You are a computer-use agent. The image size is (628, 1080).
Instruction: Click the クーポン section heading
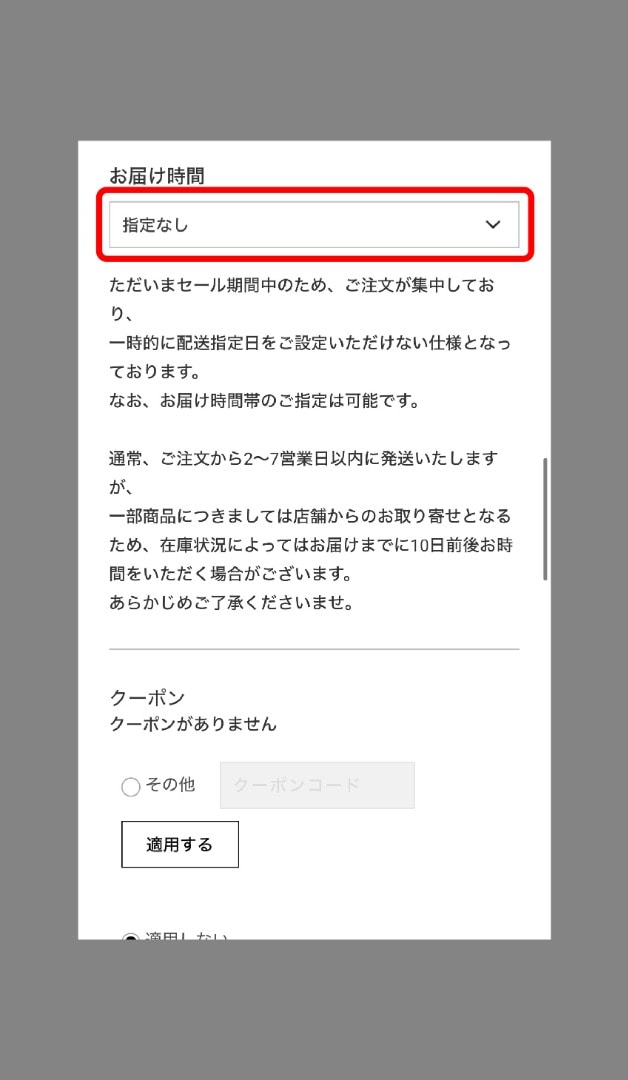coord(147,698)
